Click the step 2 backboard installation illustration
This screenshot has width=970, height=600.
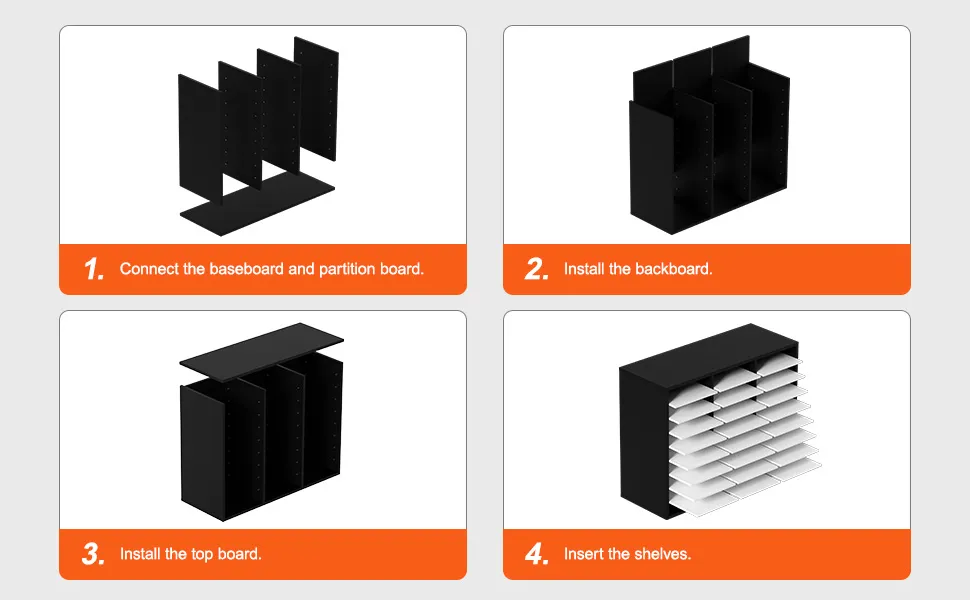pos(710,134)
